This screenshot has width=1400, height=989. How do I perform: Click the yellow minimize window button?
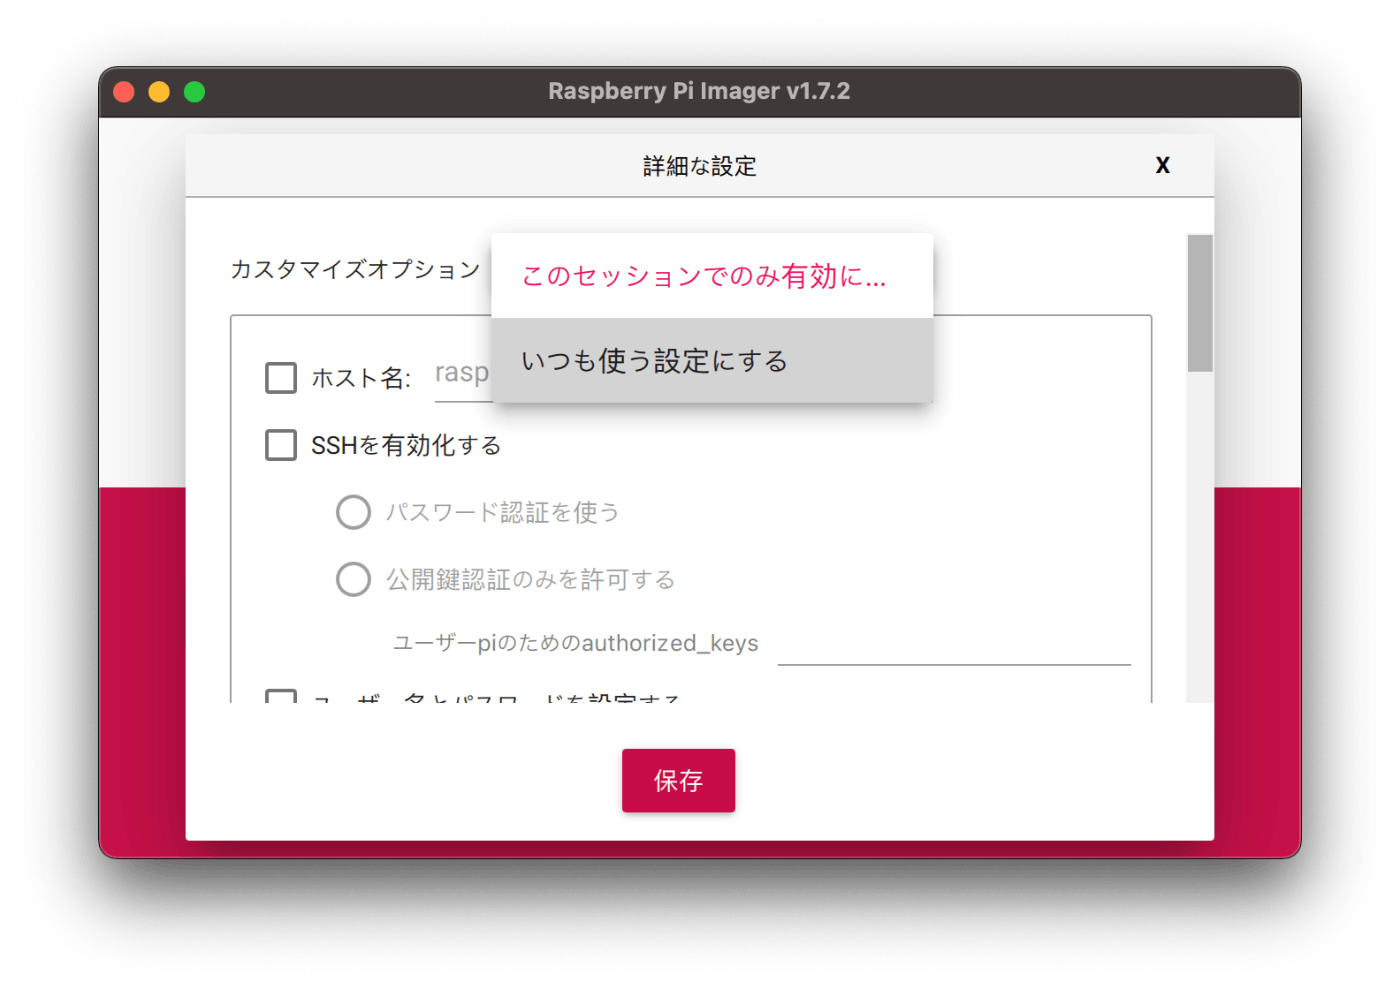click(x=159, y=92)
